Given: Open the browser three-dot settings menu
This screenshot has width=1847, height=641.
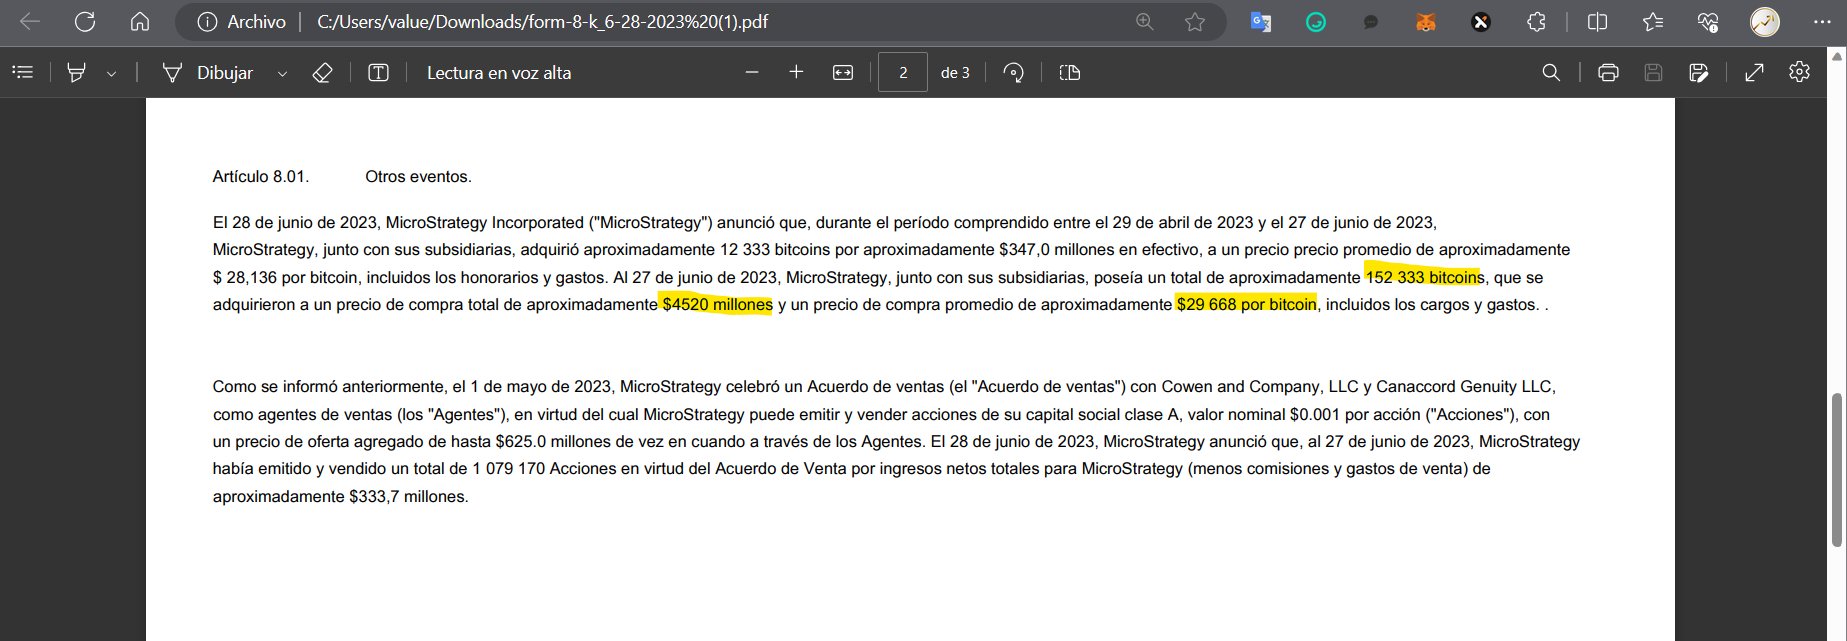Looking at the screenshot, I should coord(1821,22).
